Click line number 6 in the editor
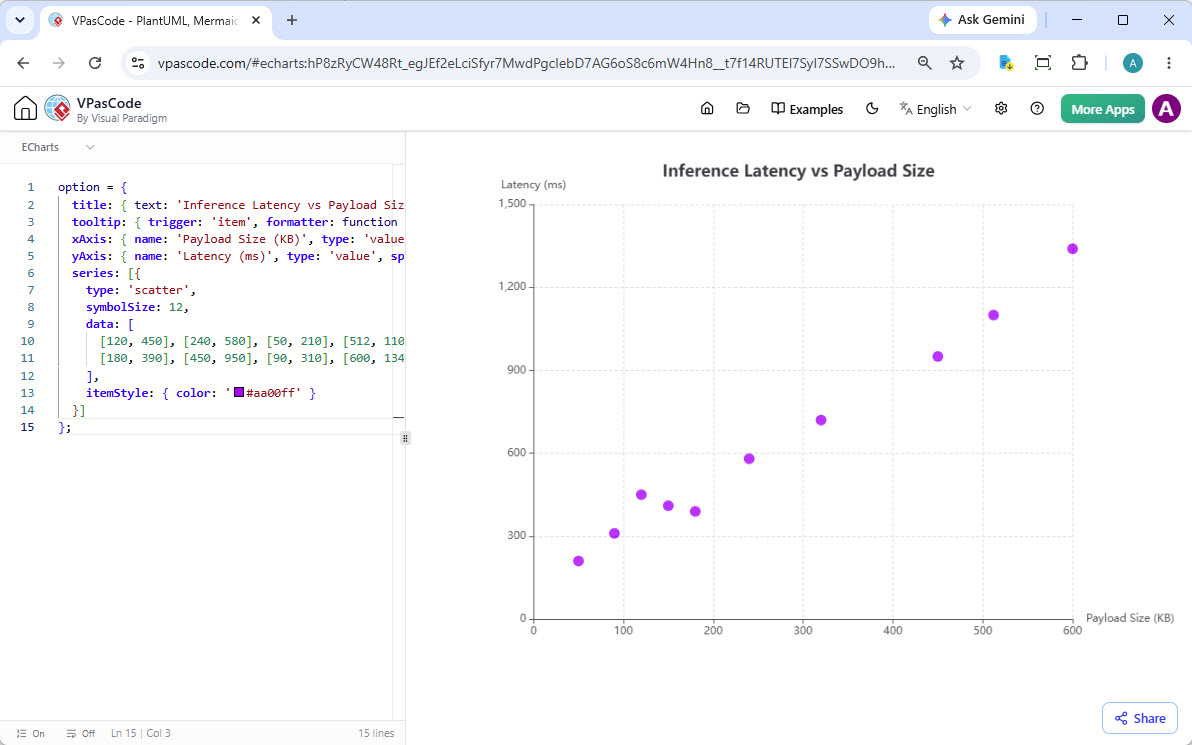 coord(30,273)
